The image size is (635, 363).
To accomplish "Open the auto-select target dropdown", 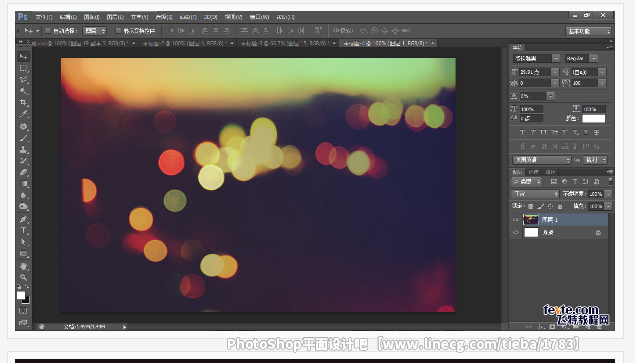I will coord(94,31).
